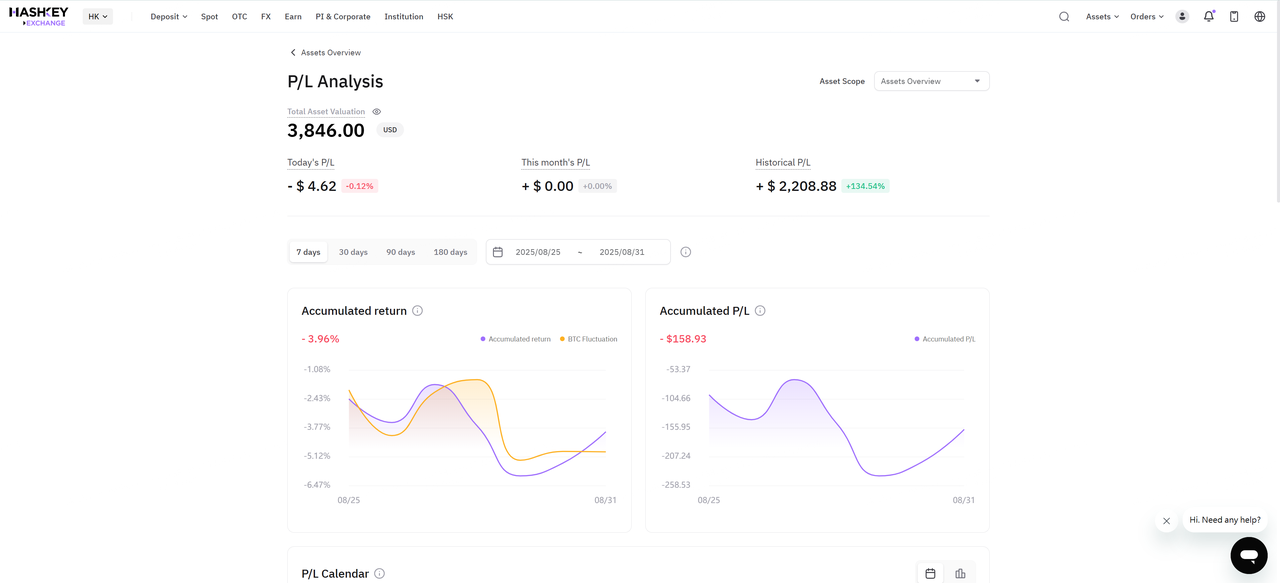
Task: Open the user profile icon
Action: click(1183, 16)
